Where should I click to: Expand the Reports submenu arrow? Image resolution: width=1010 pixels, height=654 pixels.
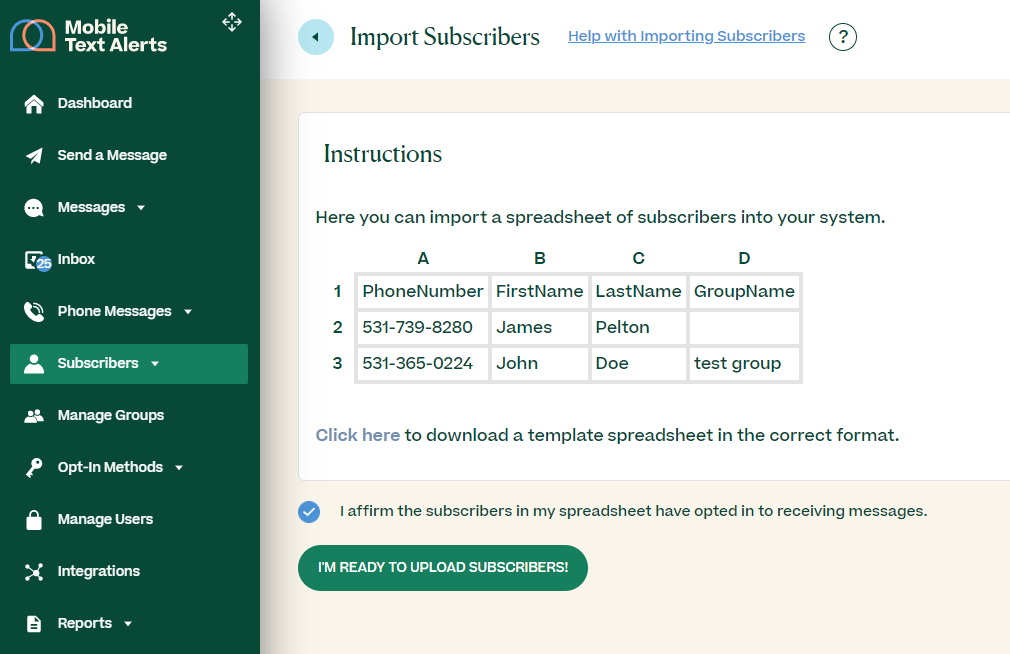(x=128, y=624)
